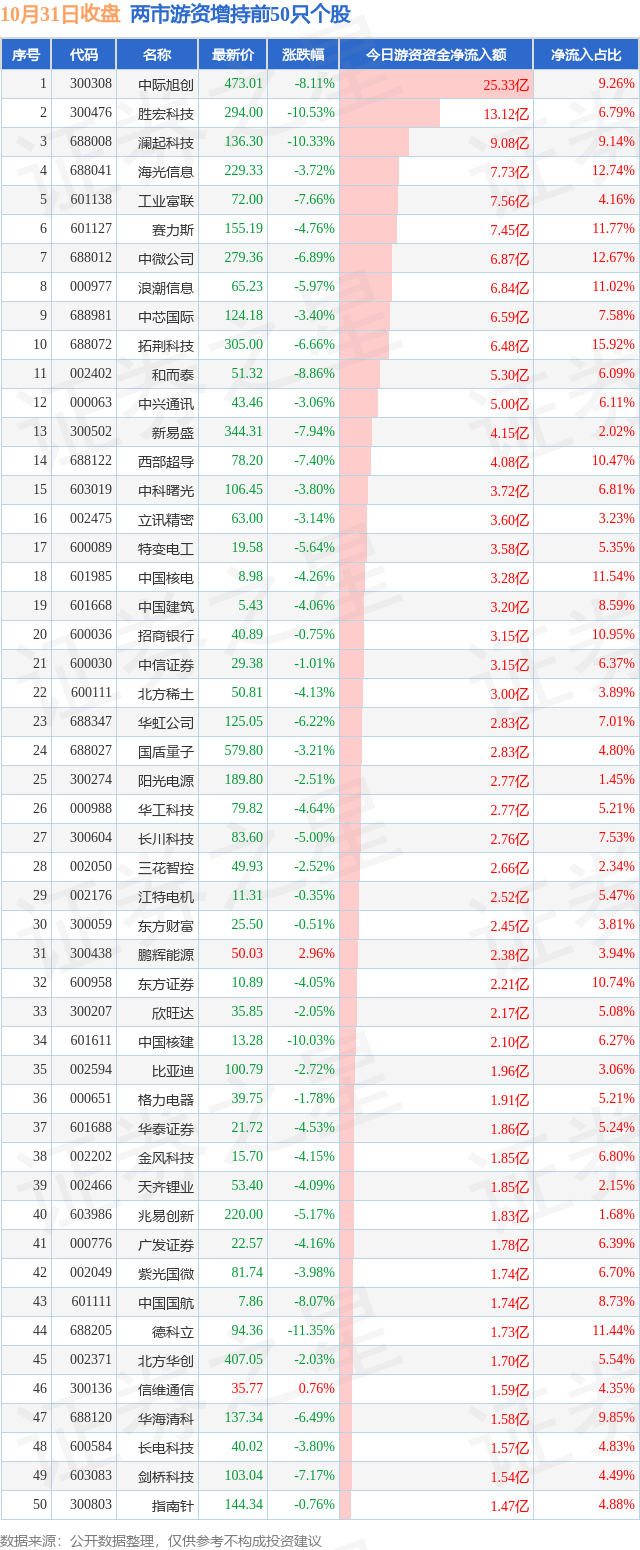Select stock name 三花智控
Image resolution: width=640 pixels, height=1550 pixels.
pyautogui.click(x=166, y=868)
